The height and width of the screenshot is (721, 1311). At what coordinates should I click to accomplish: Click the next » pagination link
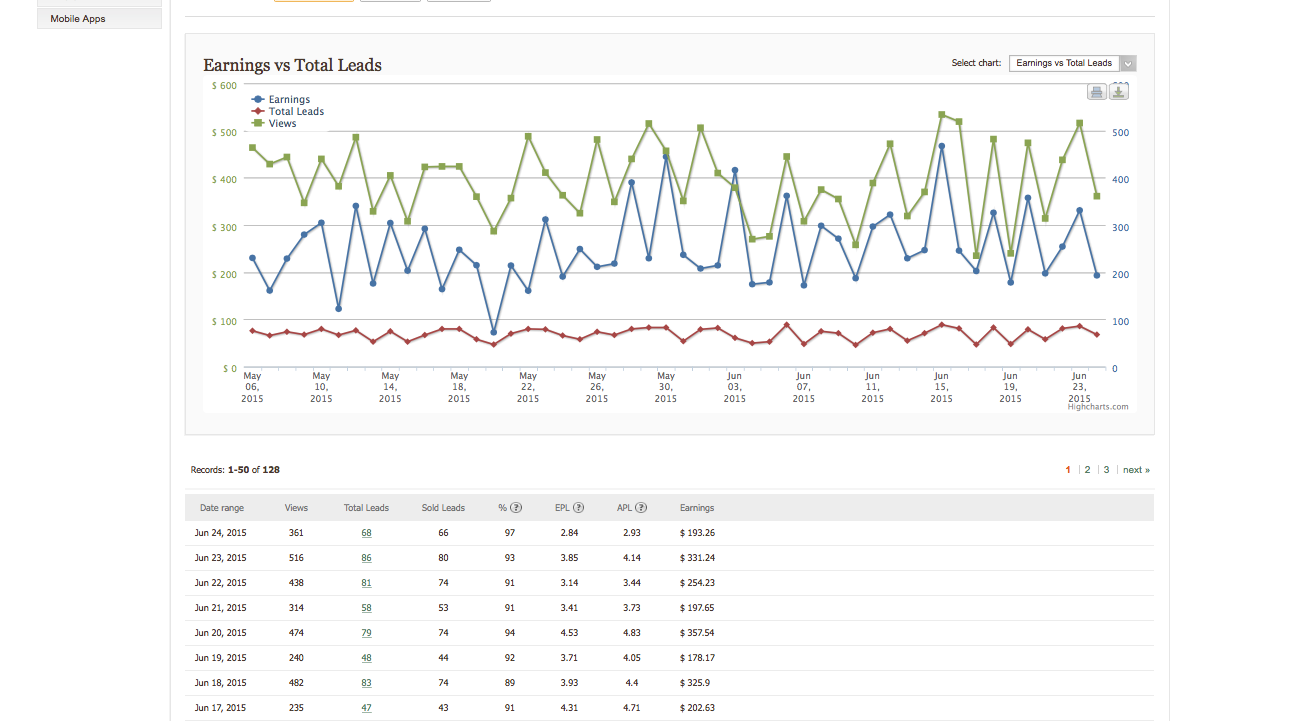coord(1136,470)
